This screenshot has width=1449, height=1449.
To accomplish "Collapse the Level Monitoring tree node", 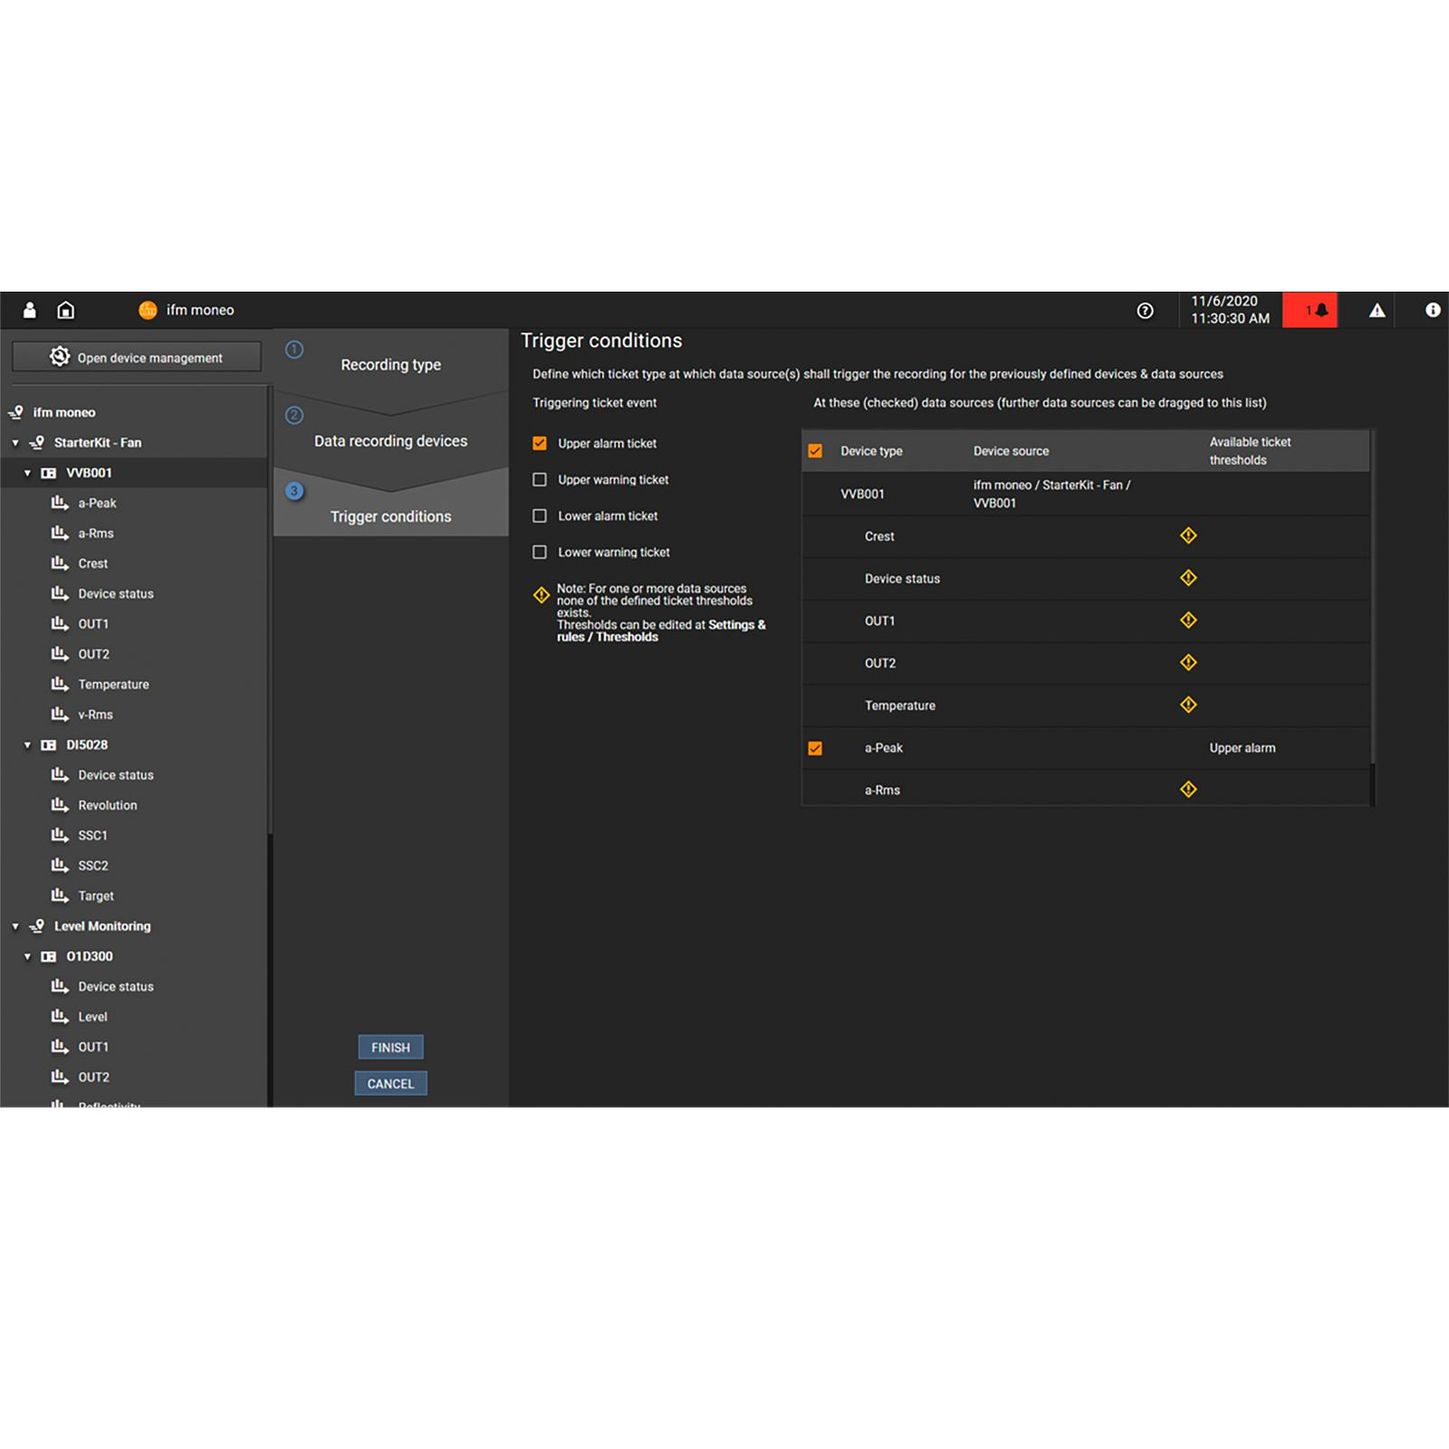I will click(15, 927).
